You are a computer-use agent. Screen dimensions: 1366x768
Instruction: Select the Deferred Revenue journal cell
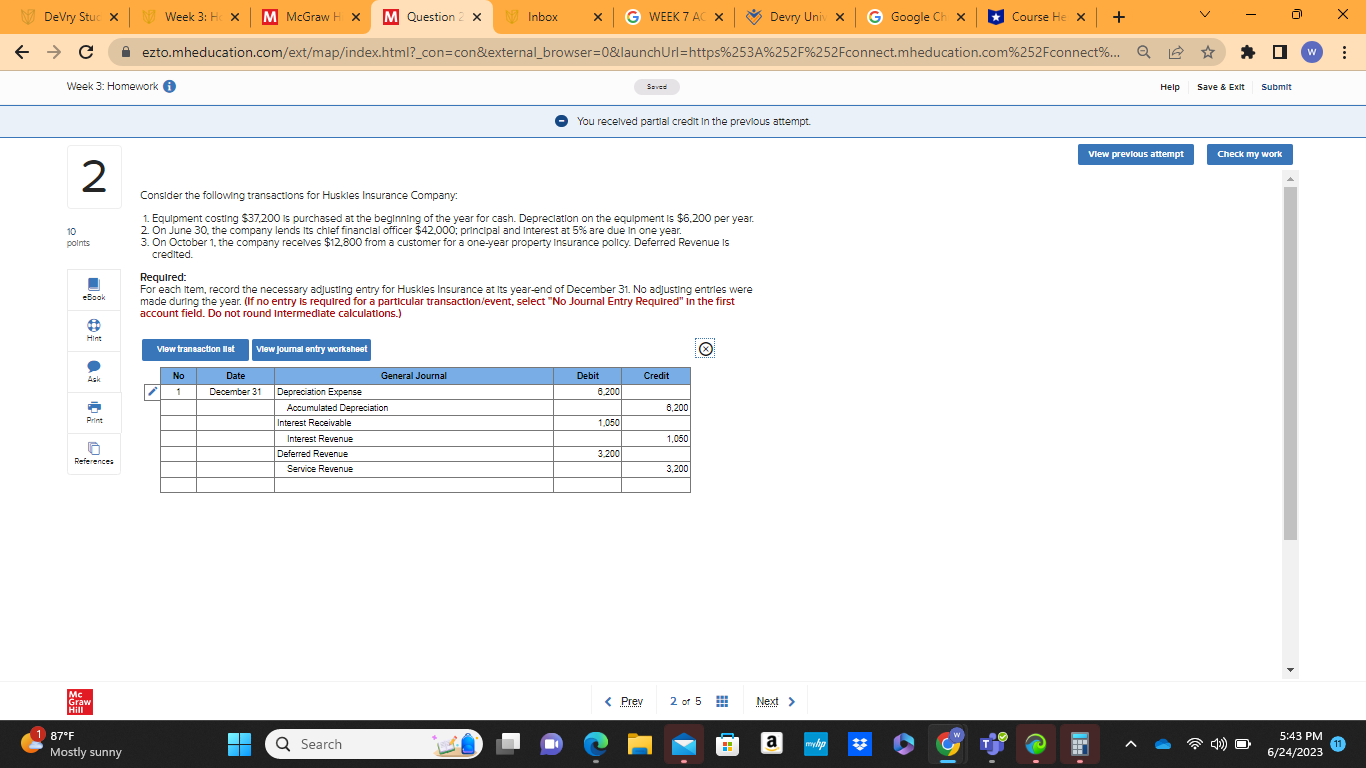click(414, 454)
